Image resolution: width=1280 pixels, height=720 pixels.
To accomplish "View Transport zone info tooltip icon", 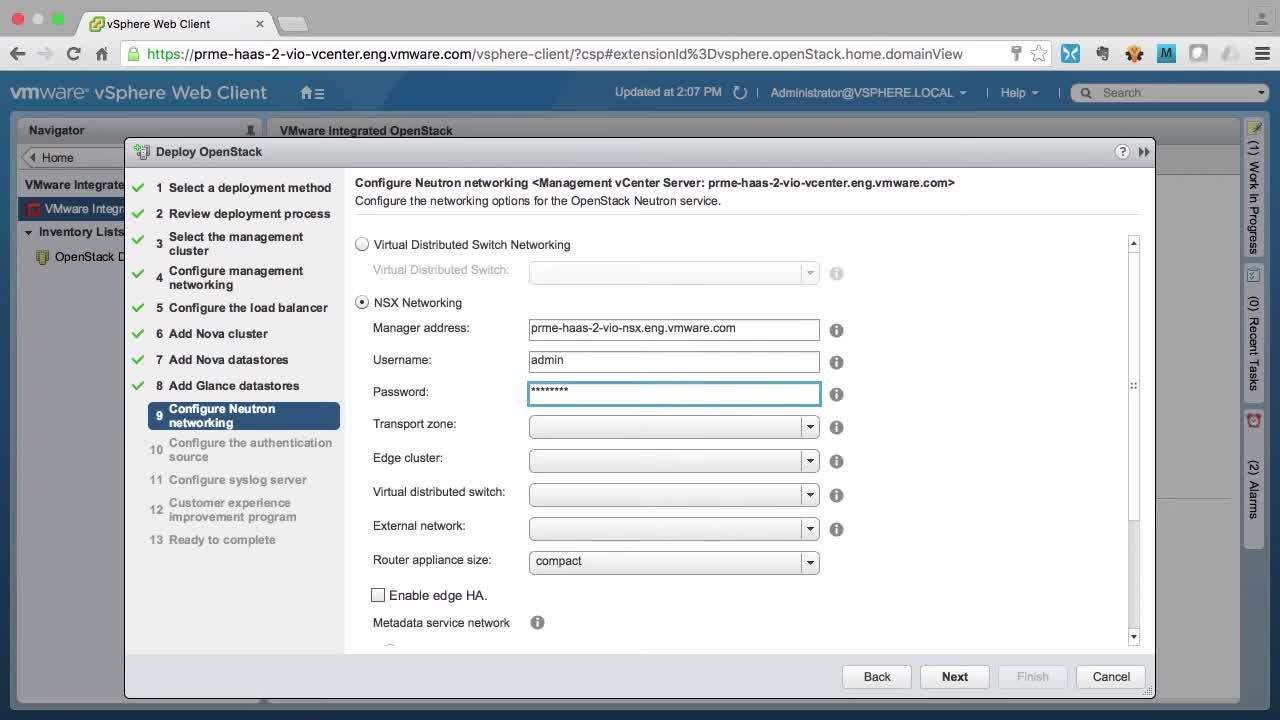I will click(836, 427).
